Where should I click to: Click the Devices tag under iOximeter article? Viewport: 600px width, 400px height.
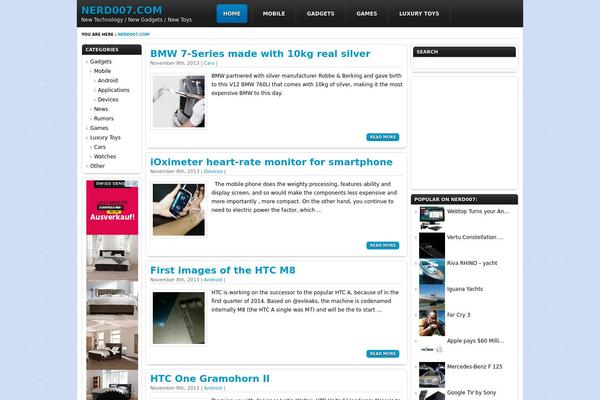pos(213,171)
